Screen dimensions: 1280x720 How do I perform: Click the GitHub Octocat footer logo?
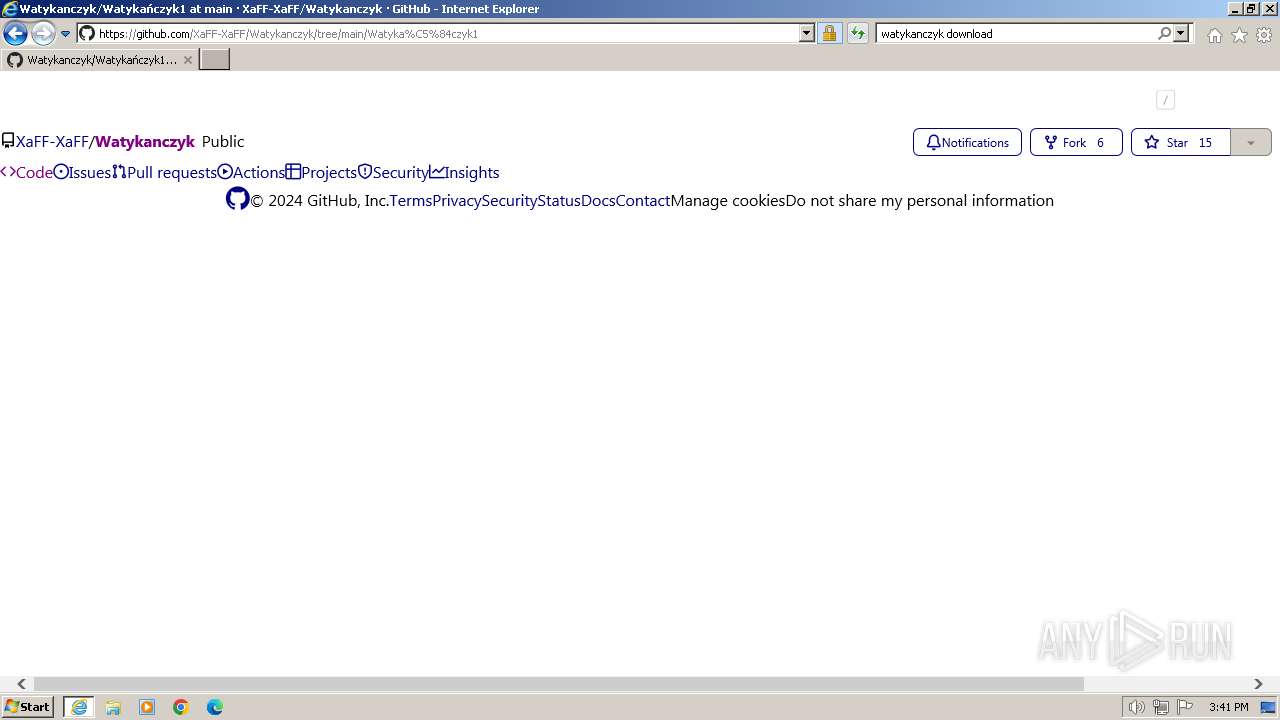(x=237, y=199)
